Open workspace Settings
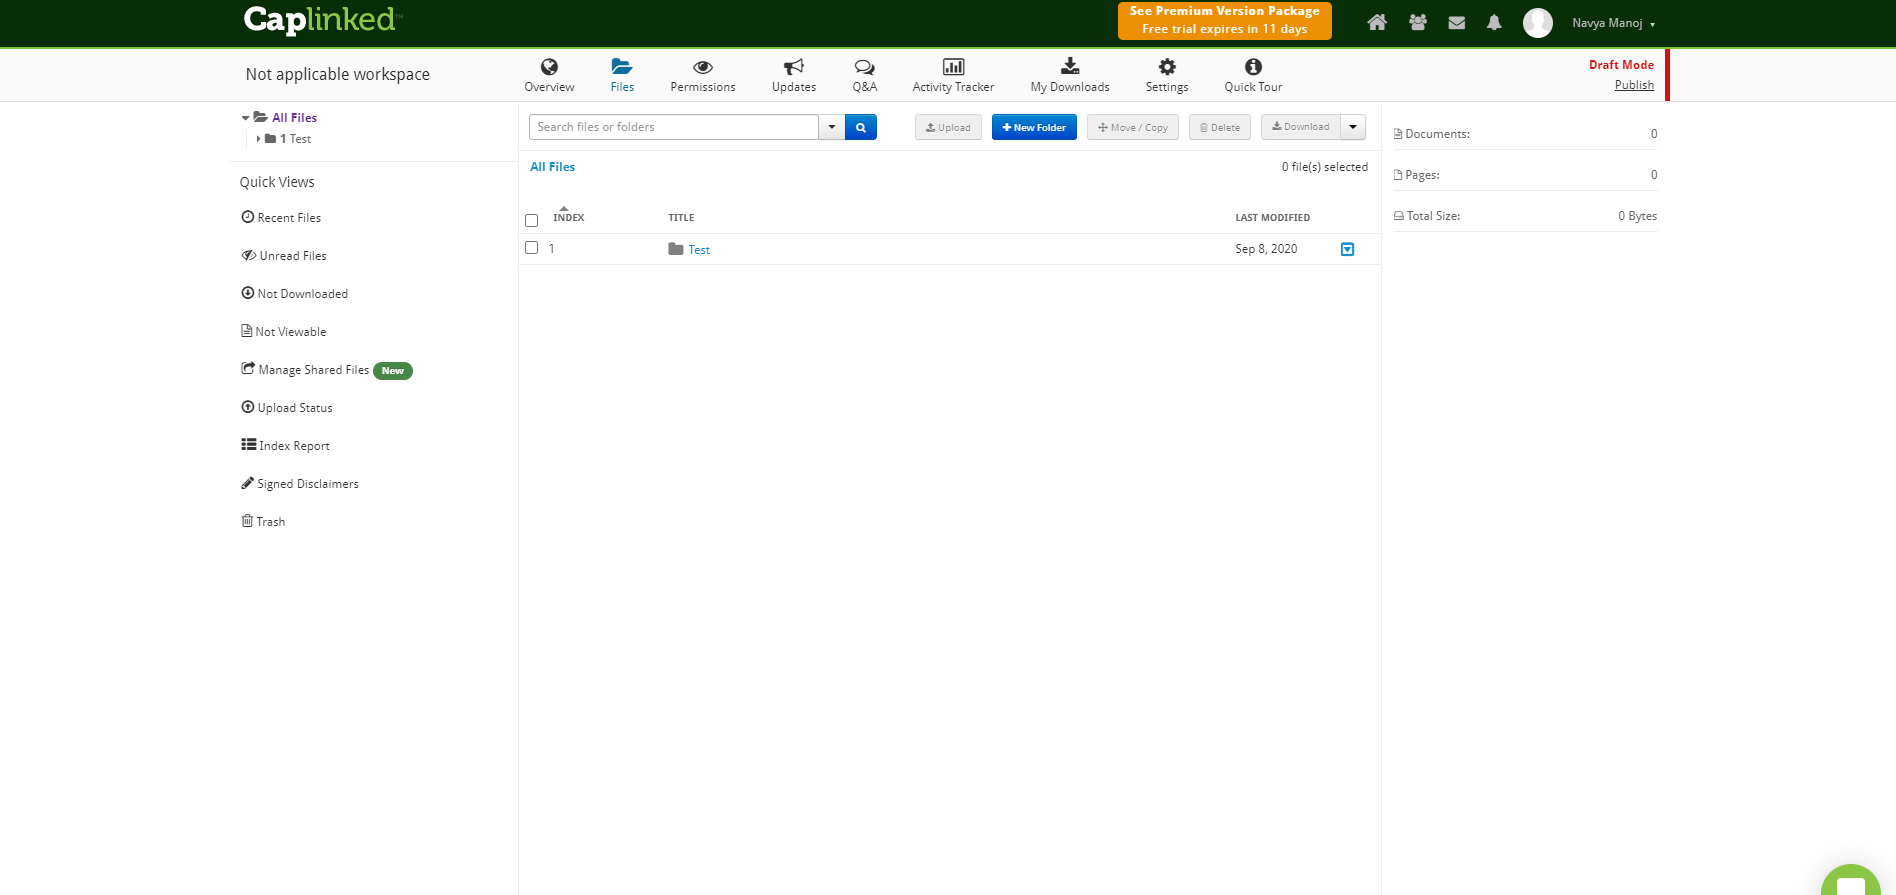Image resolution: width=1896 pixels, height=895 pixels. coord(1167,75)
